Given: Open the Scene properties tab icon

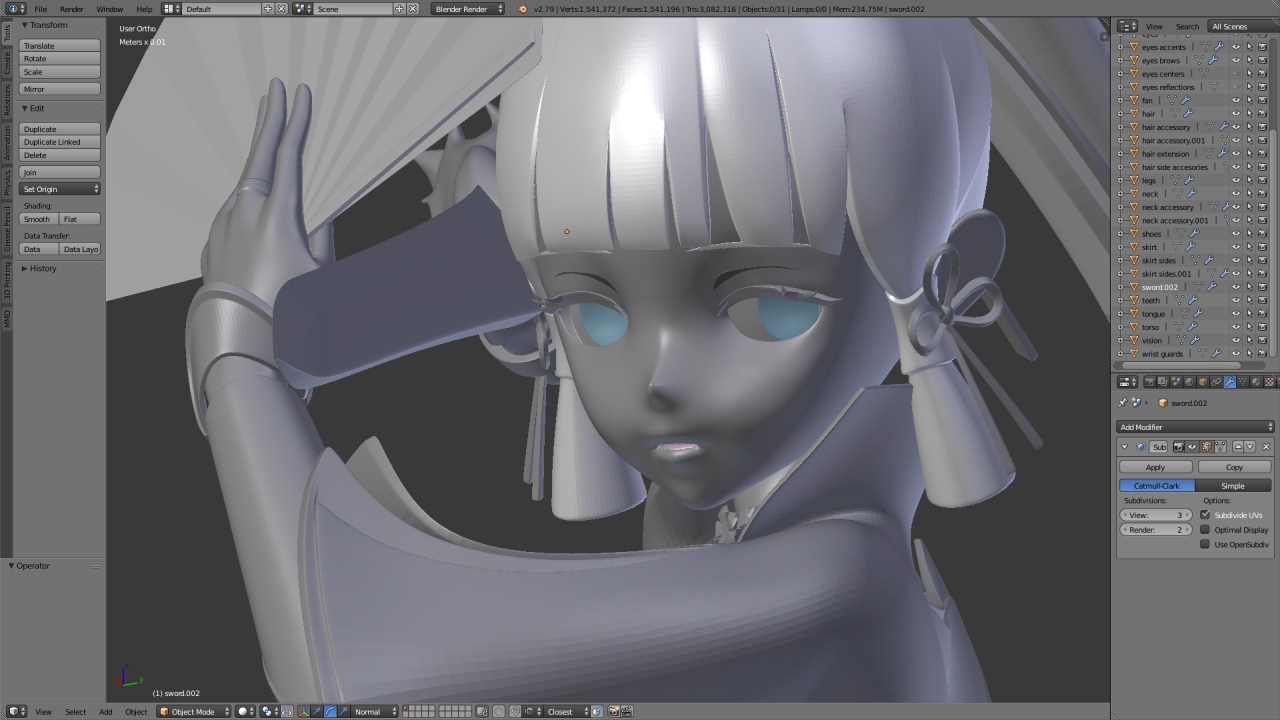Looking at the screenshot, I should (x=1176, y=382).
